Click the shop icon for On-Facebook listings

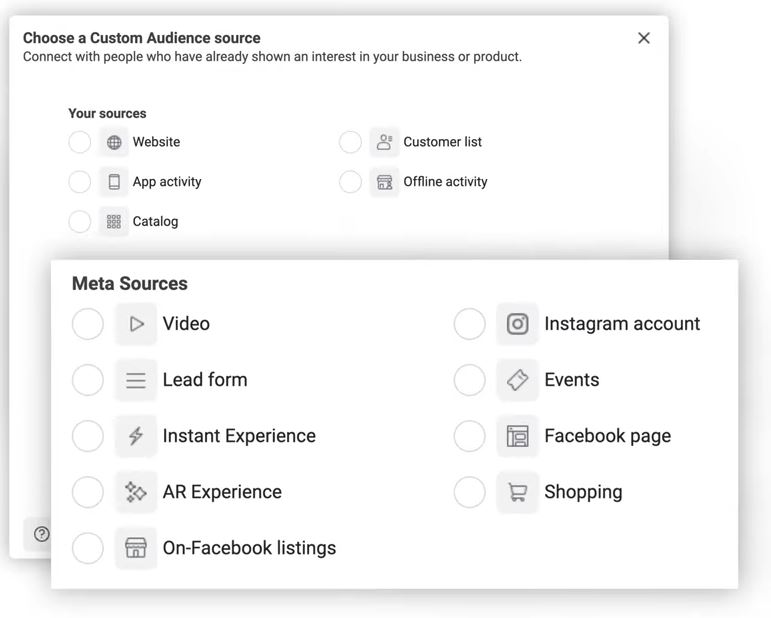click(136, 548)
